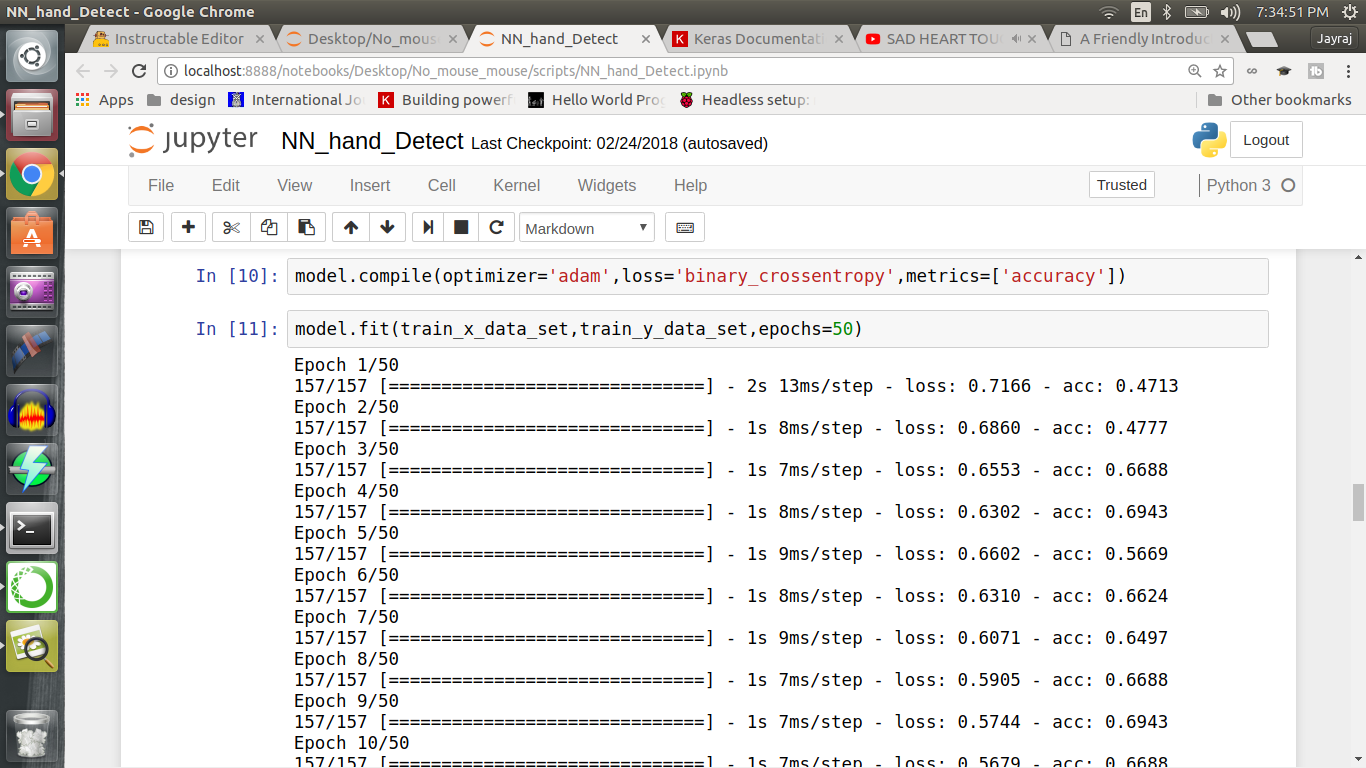
Task: Reload the page in Chrome
Action: [139, 71]
